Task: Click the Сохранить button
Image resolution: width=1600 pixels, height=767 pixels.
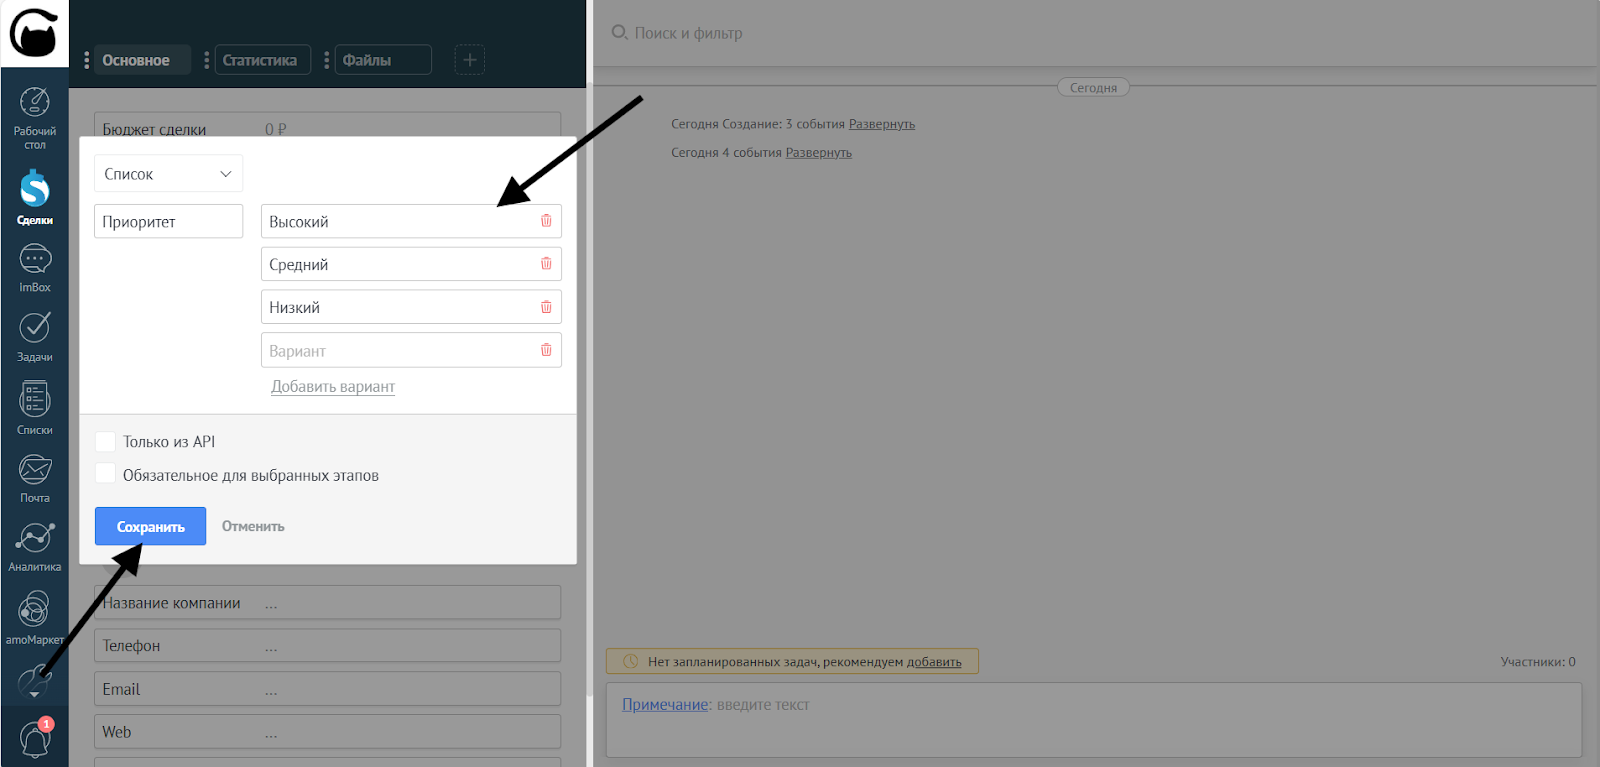Action: [x=150, y=526]
